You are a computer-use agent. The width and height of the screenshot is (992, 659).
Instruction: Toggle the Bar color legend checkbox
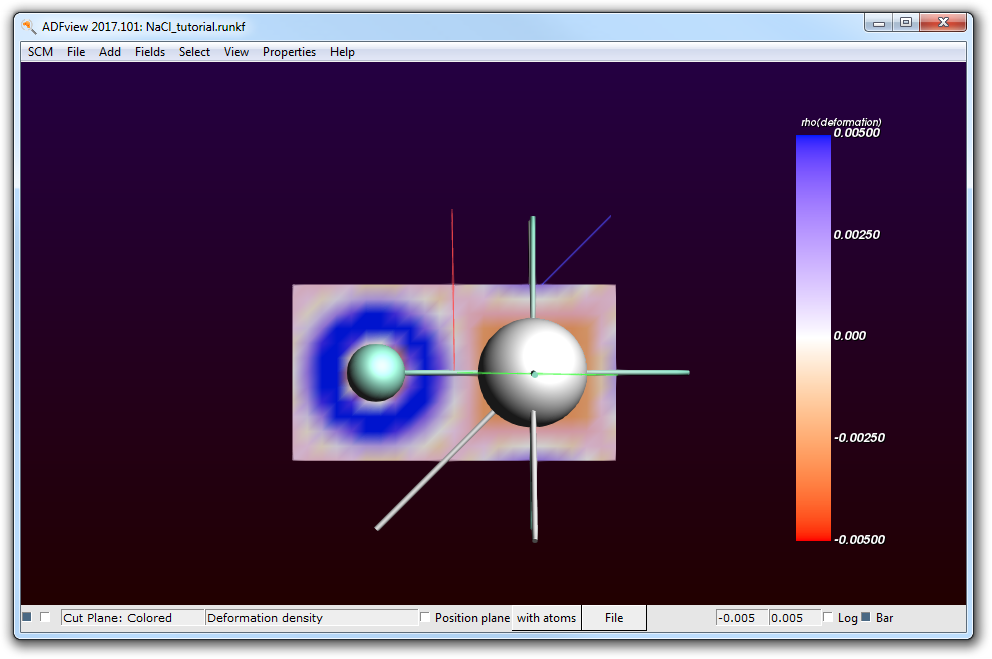tap(865, 617)
